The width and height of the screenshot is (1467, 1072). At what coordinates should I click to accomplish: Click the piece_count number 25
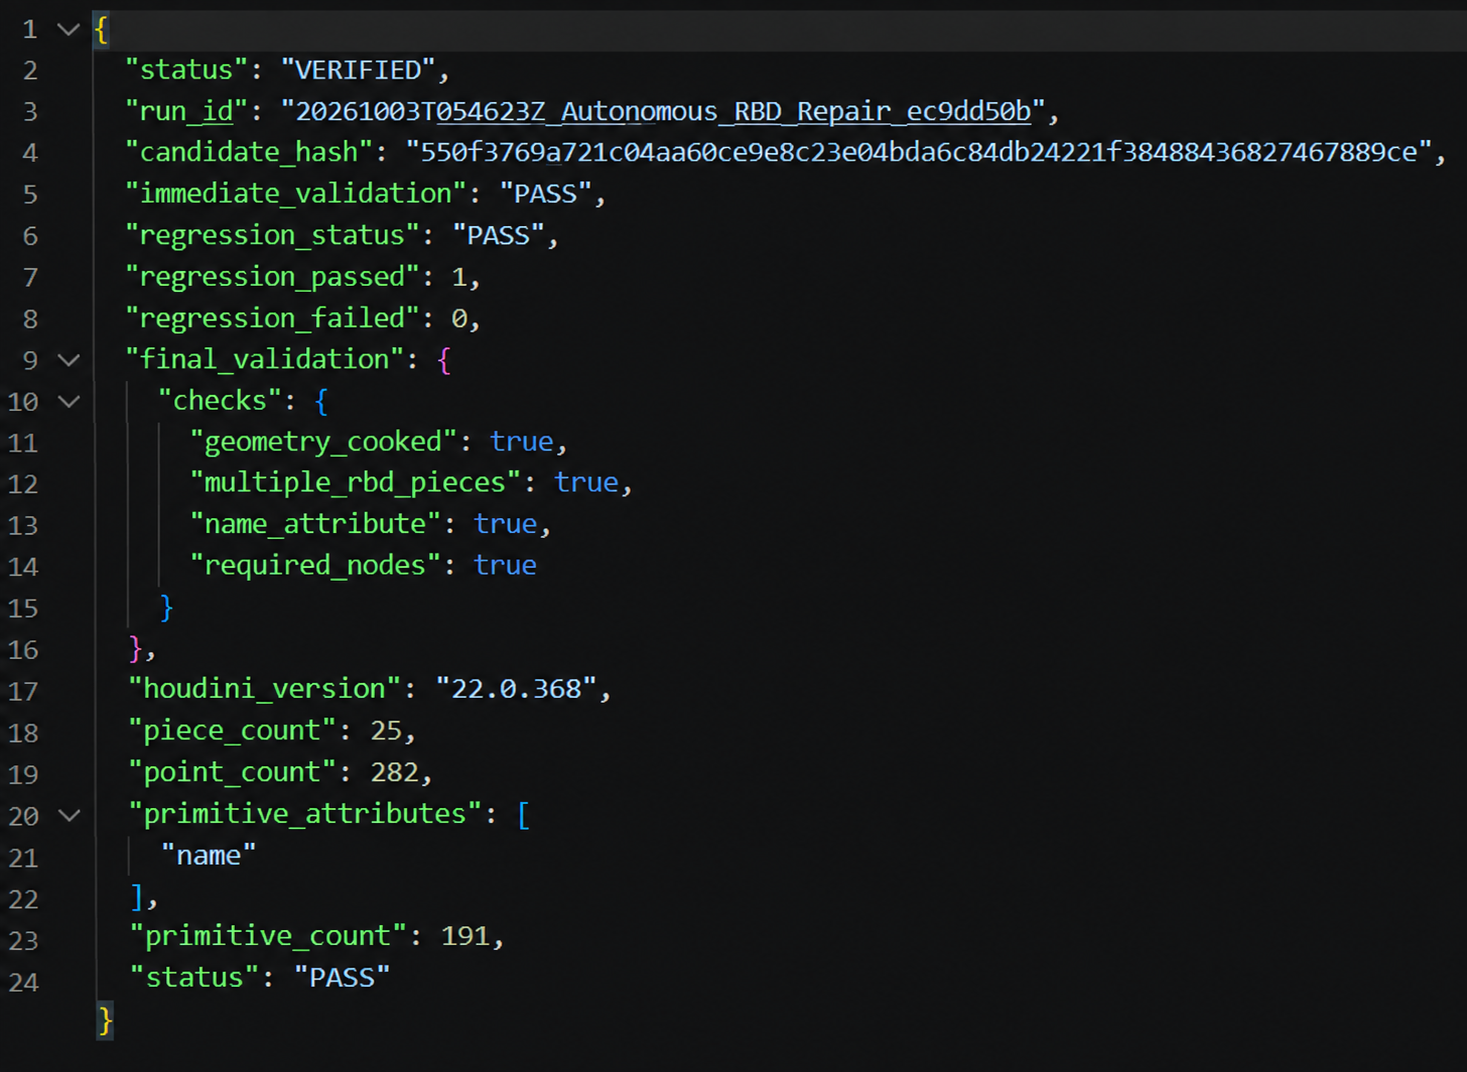click(386, 731)
